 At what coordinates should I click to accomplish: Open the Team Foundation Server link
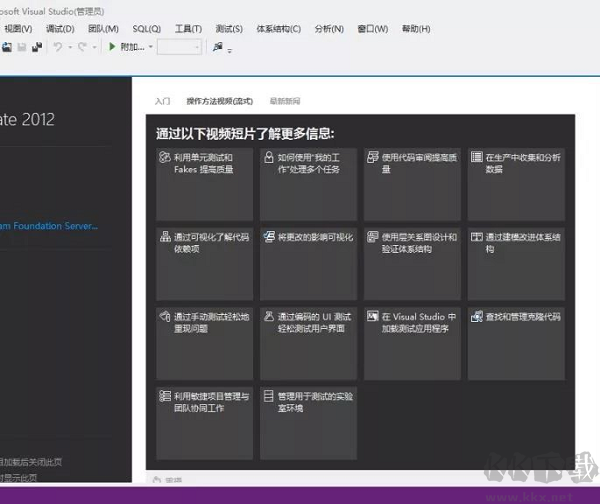pyautogui.click(x=50, y=227)
